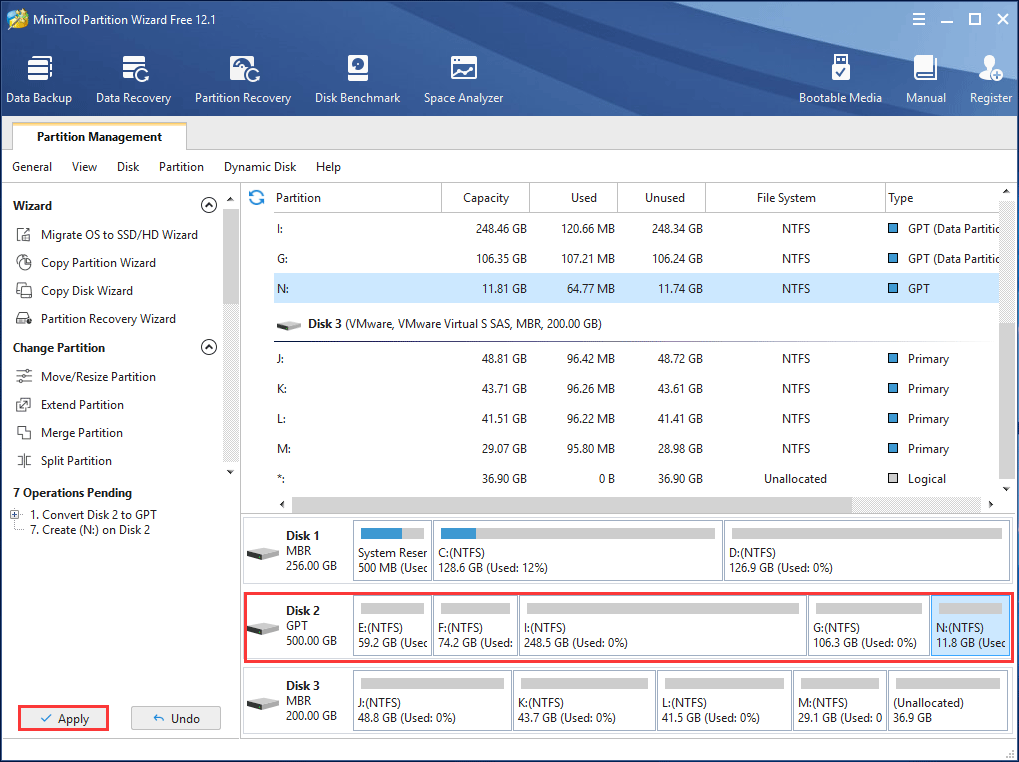Apply the pending operations
The height and width of the screenshot is (762, 1019).
pyautogui.click(x=64, y=718)
